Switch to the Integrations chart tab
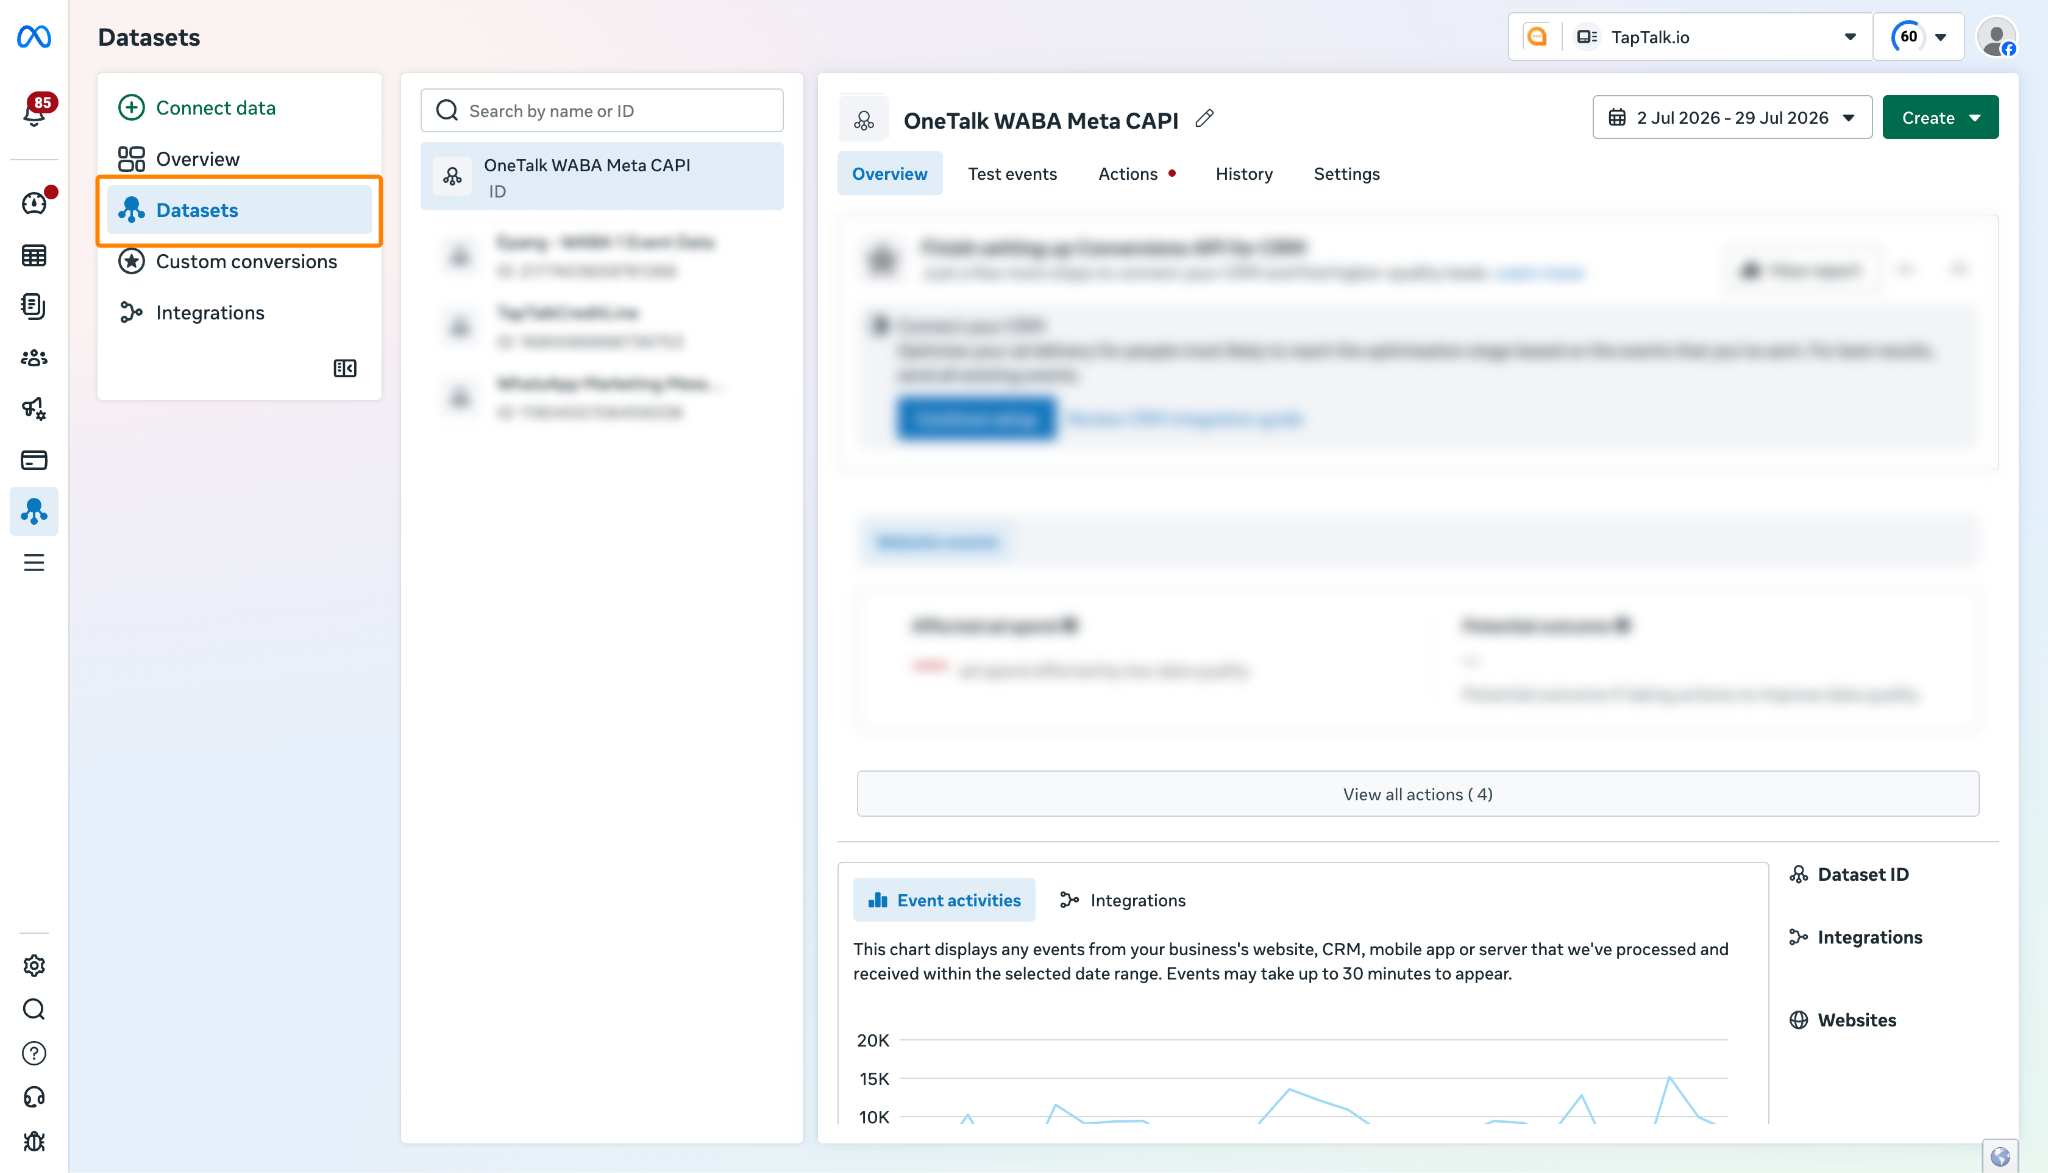2048x1173 pixels. click(1123, 900)
